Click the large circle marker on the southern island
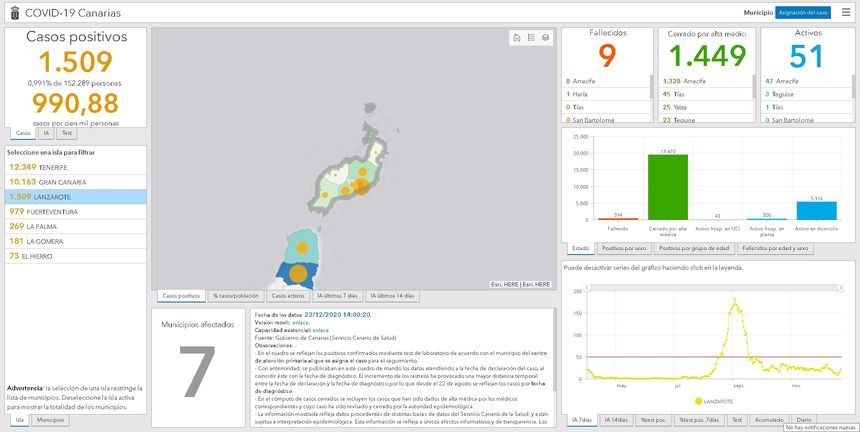Image resolution: width=860 pixels, height=432 pixels. pyautogui.click(x=297, y=273)
